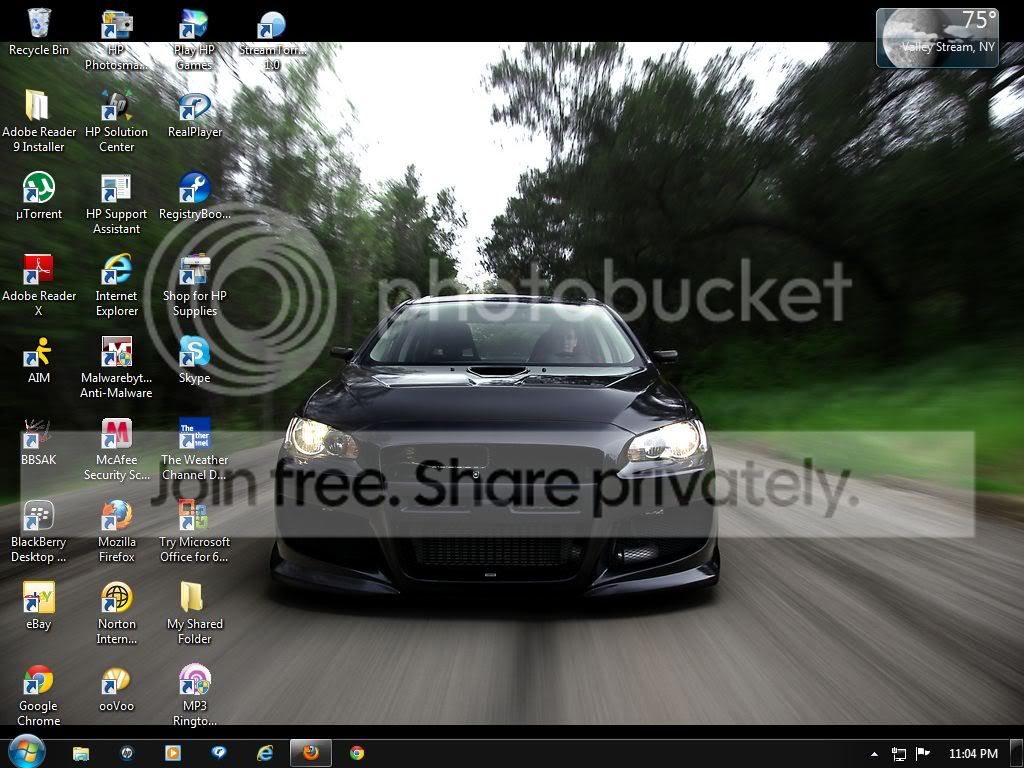Launch Internet Explorer from the taskbar
Viewport: 1024px width, 768px height.
(264, 753)
